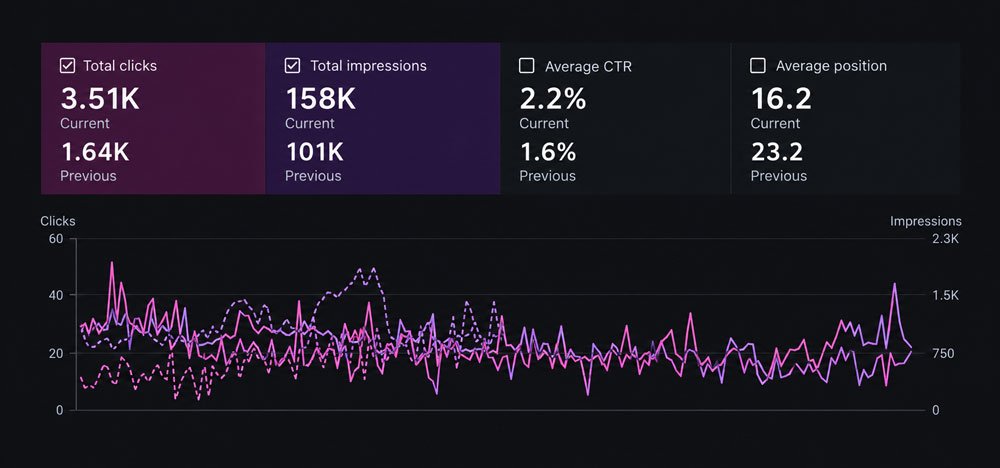Click the Impressions axis label
This screenshot has width=1000, height=468.
(x=925, y=221)
